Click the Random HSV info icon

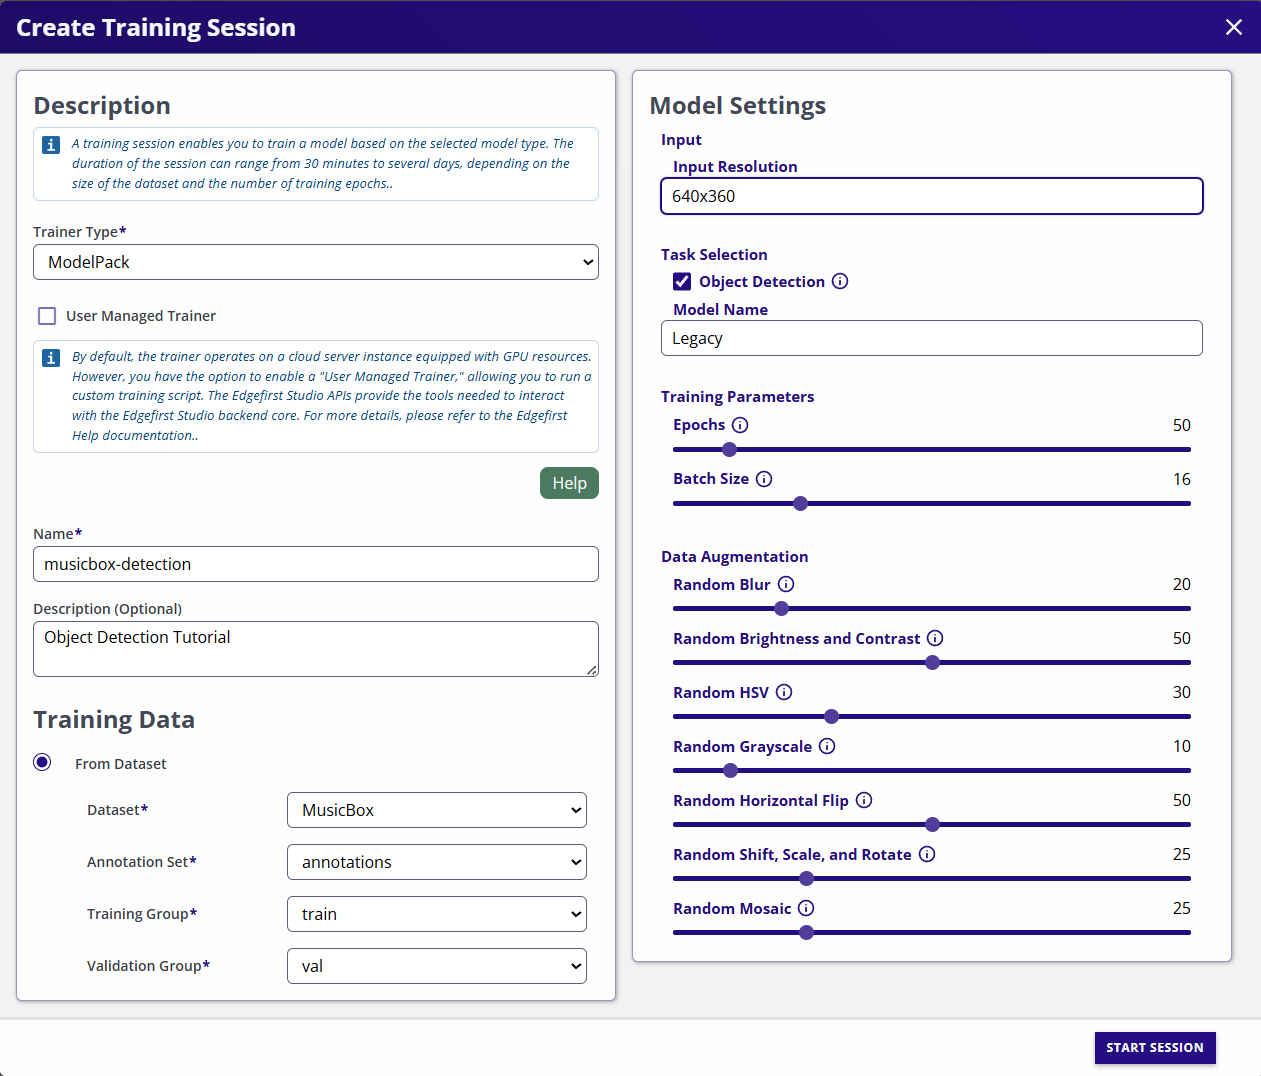784,692
